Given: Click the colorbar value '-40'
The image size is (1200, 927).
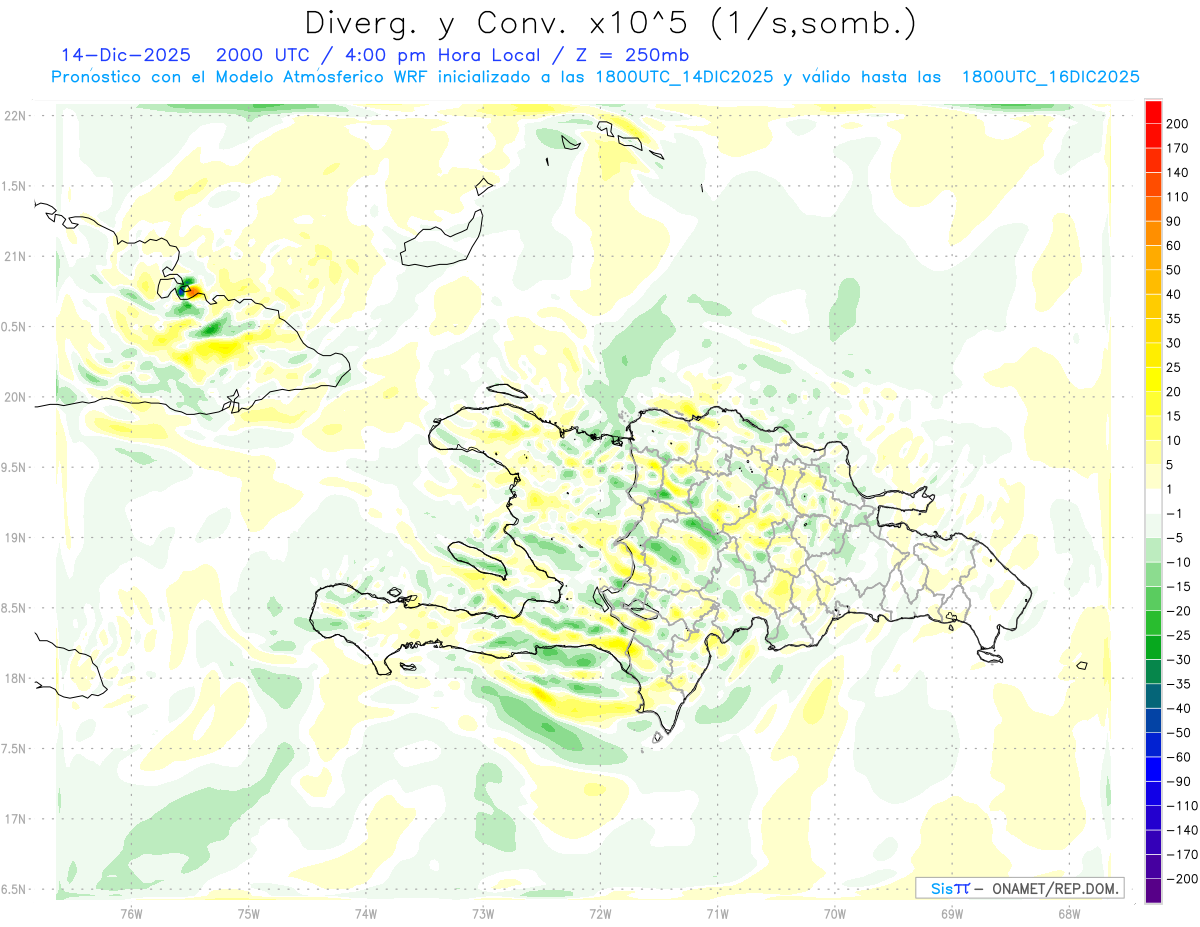Looking at the screenshot, I should pos(1178,708).
